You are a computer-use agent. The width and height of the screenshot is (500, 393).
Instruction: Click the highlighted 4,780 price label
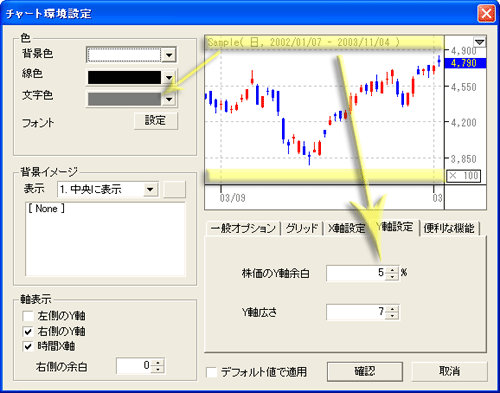pyautogui.click(x=465, y=63)
